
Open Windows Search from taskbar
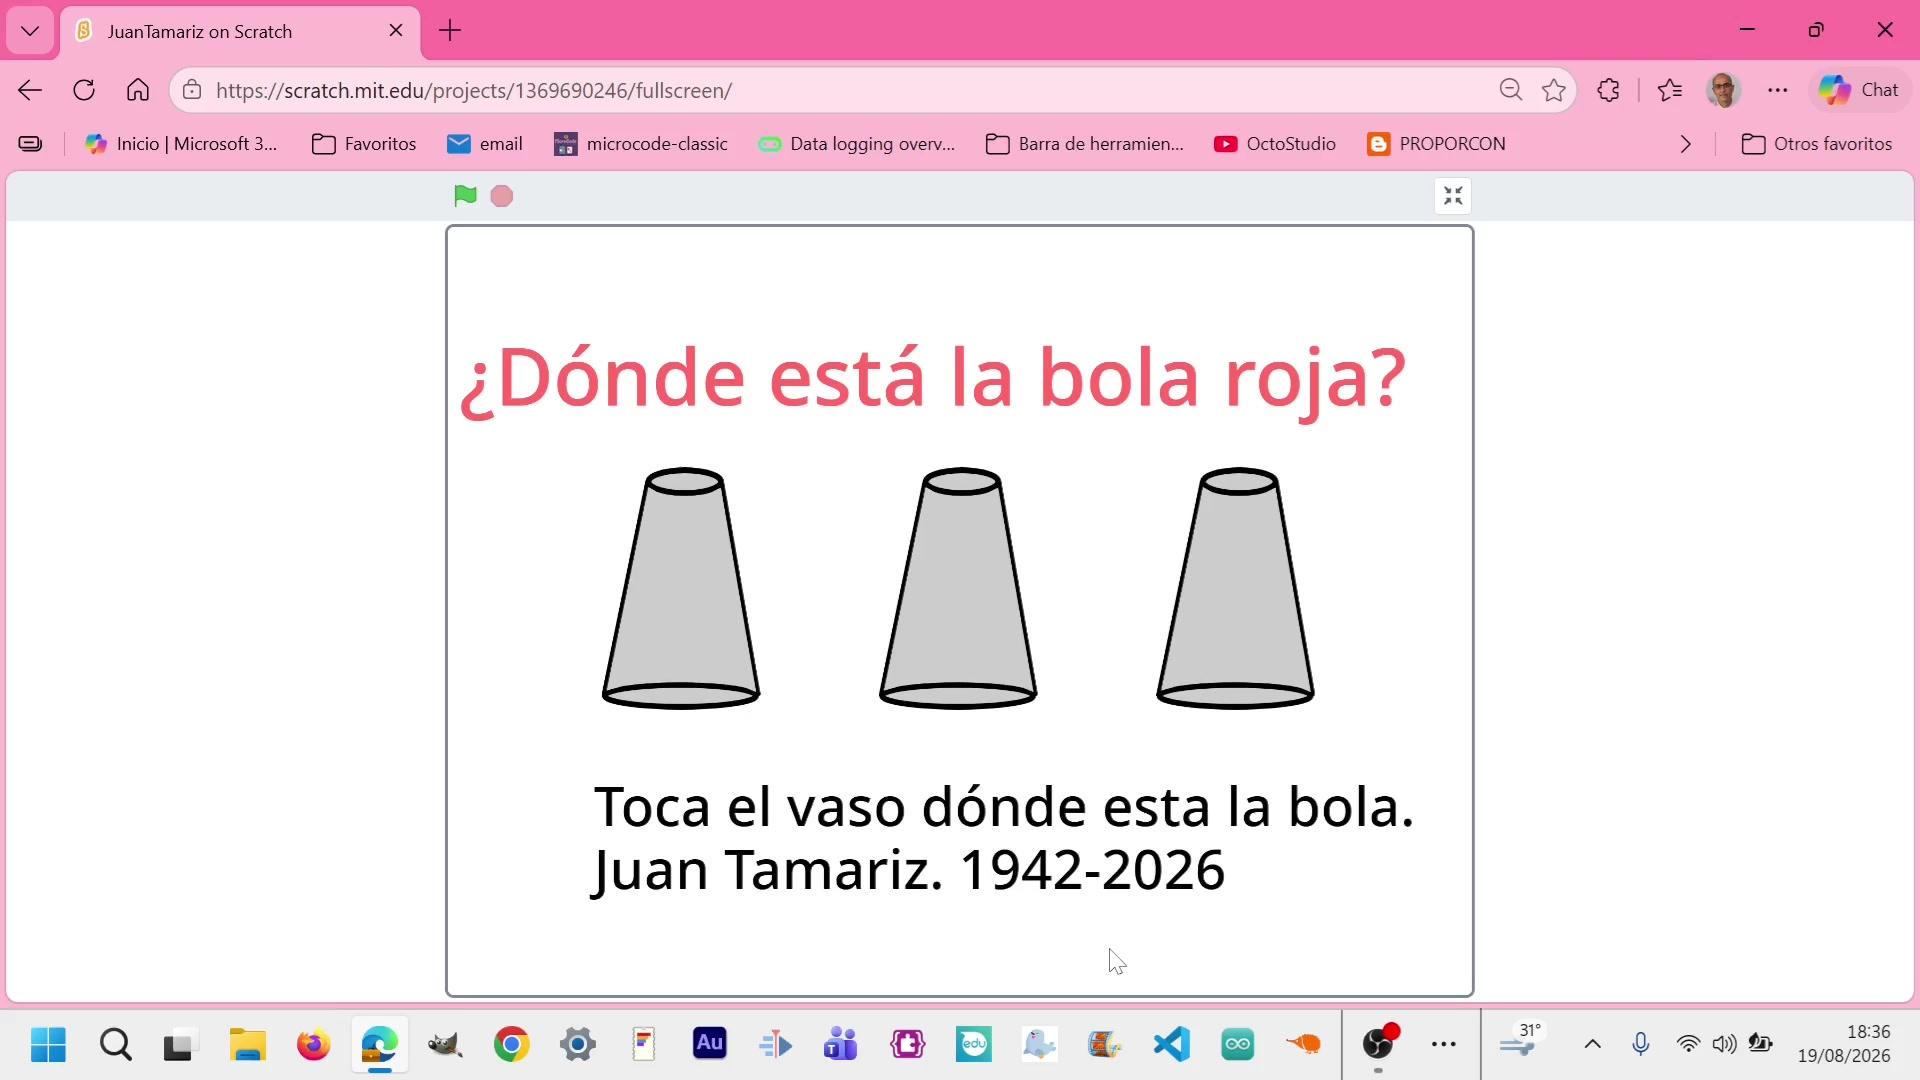(116, 1045)
